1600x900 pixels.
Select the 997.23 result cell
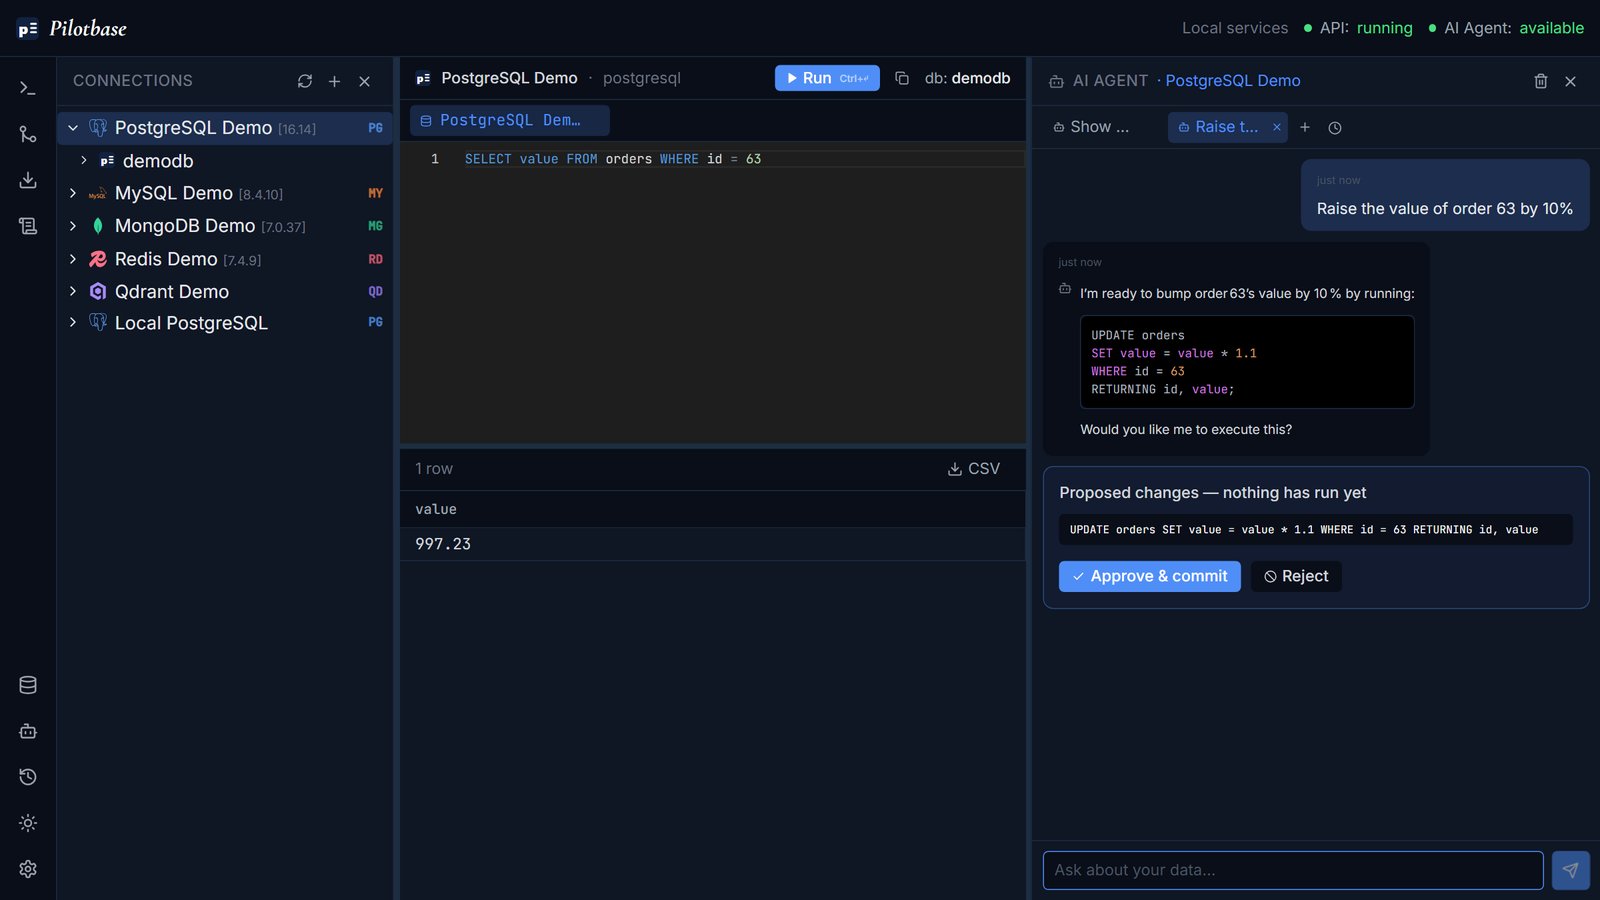(x=713, y=544)
